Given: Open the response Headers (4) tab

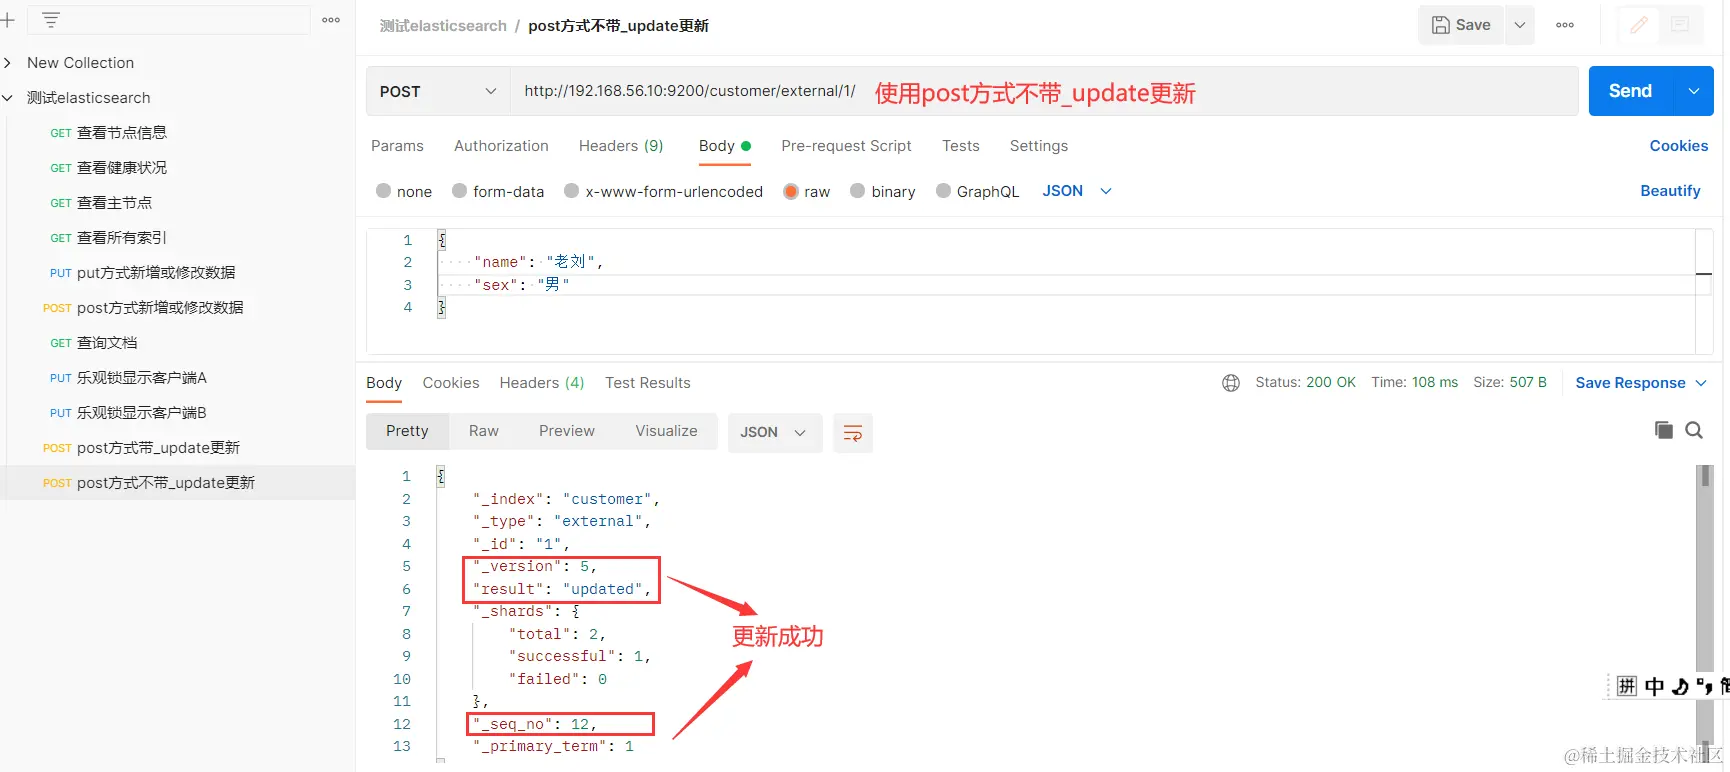Looking at the screenshot, I should 542,383.
